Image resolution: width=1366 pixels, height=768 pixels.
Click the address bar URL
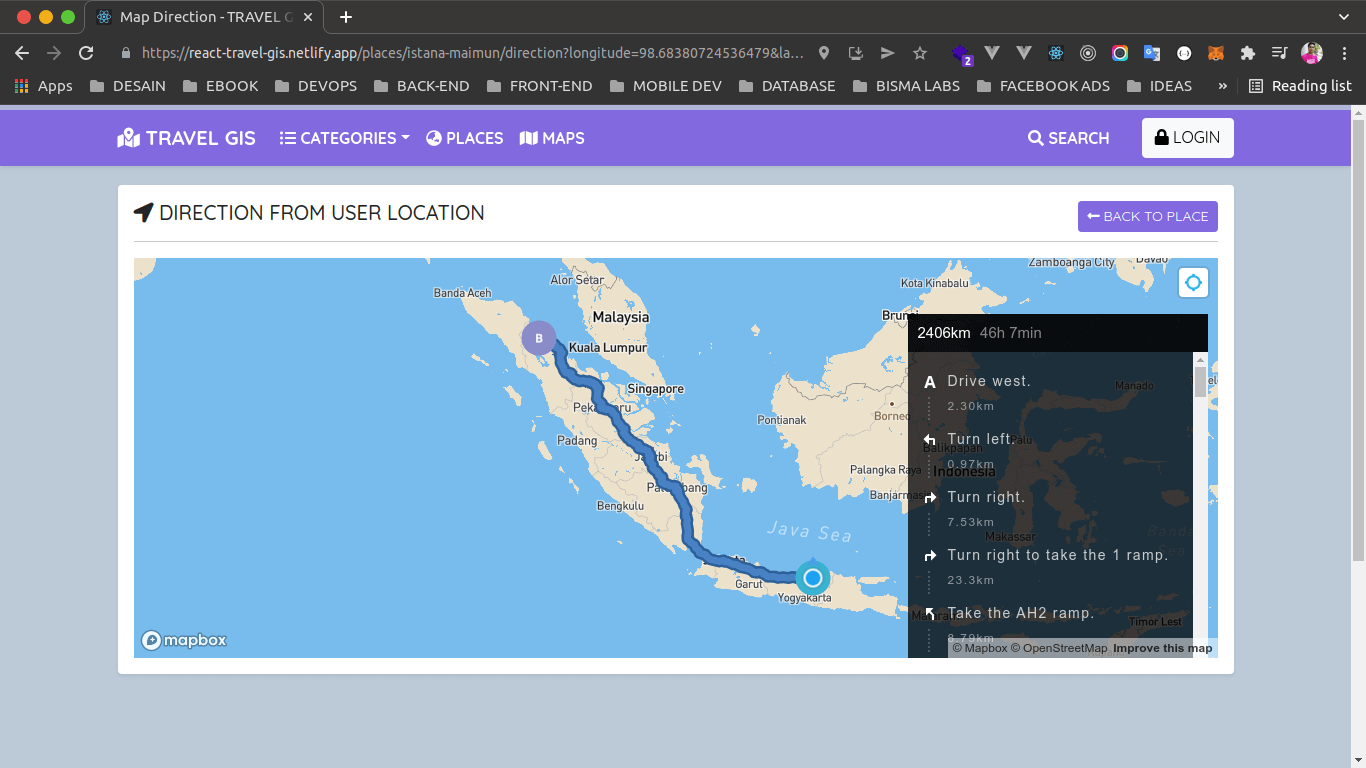[x=472, y=53]
